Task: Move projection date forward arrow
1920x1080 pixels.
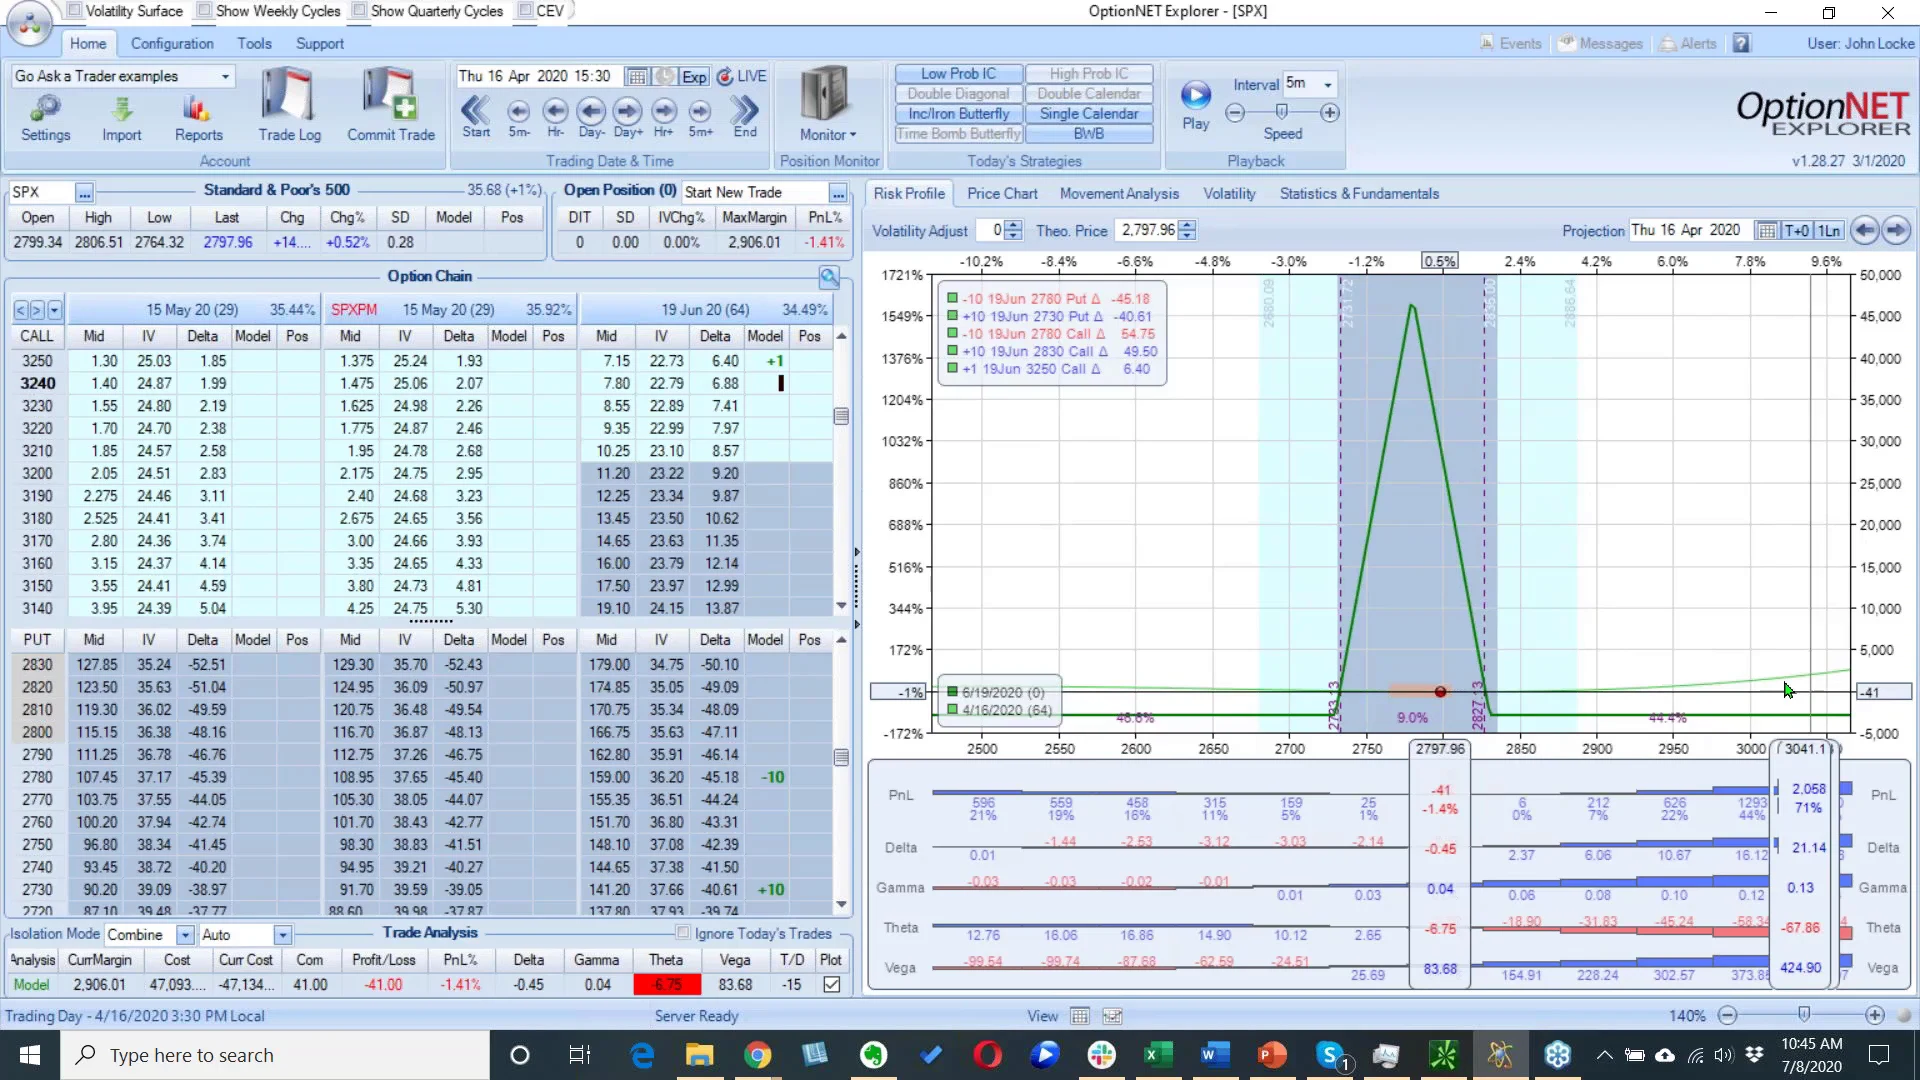Action: pos(1896,231)
